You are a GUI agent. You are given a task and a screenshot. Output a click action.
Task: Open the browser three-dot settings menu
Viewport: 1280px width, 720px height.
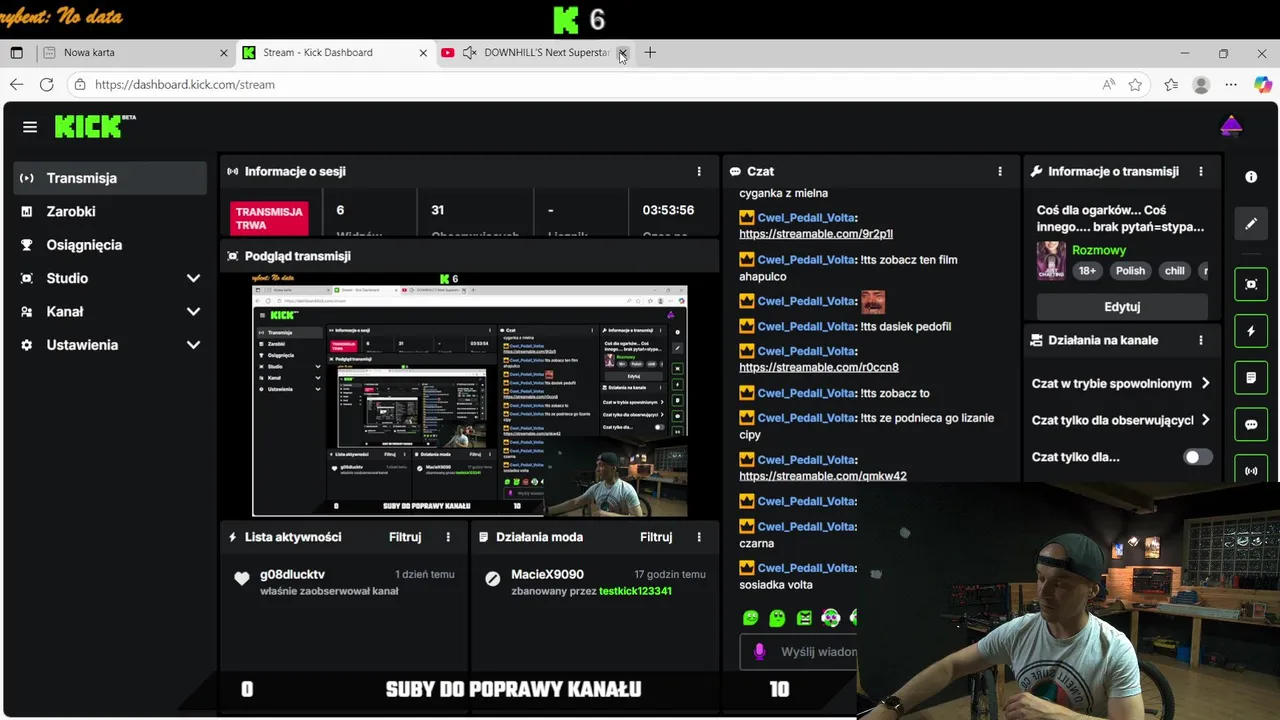click(1231, 85)
